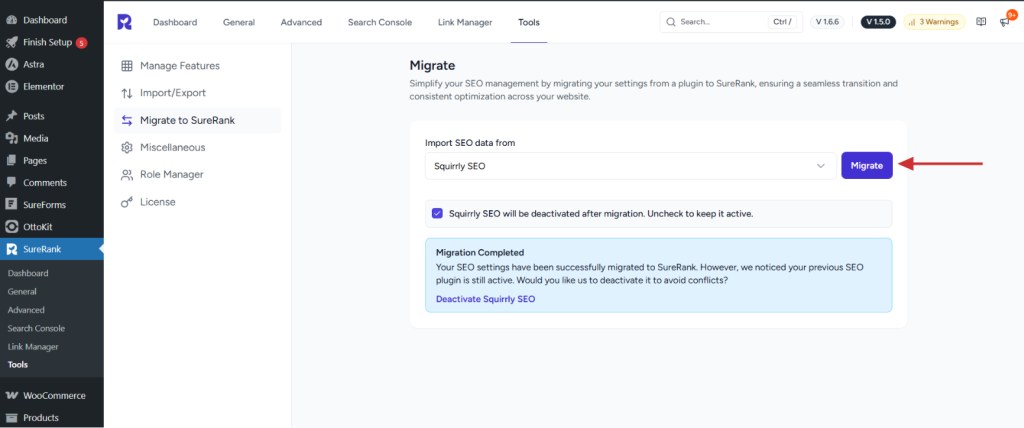Click the search magnifier icon
Screen dimensions: 1024x428
[x=671, y=22]
